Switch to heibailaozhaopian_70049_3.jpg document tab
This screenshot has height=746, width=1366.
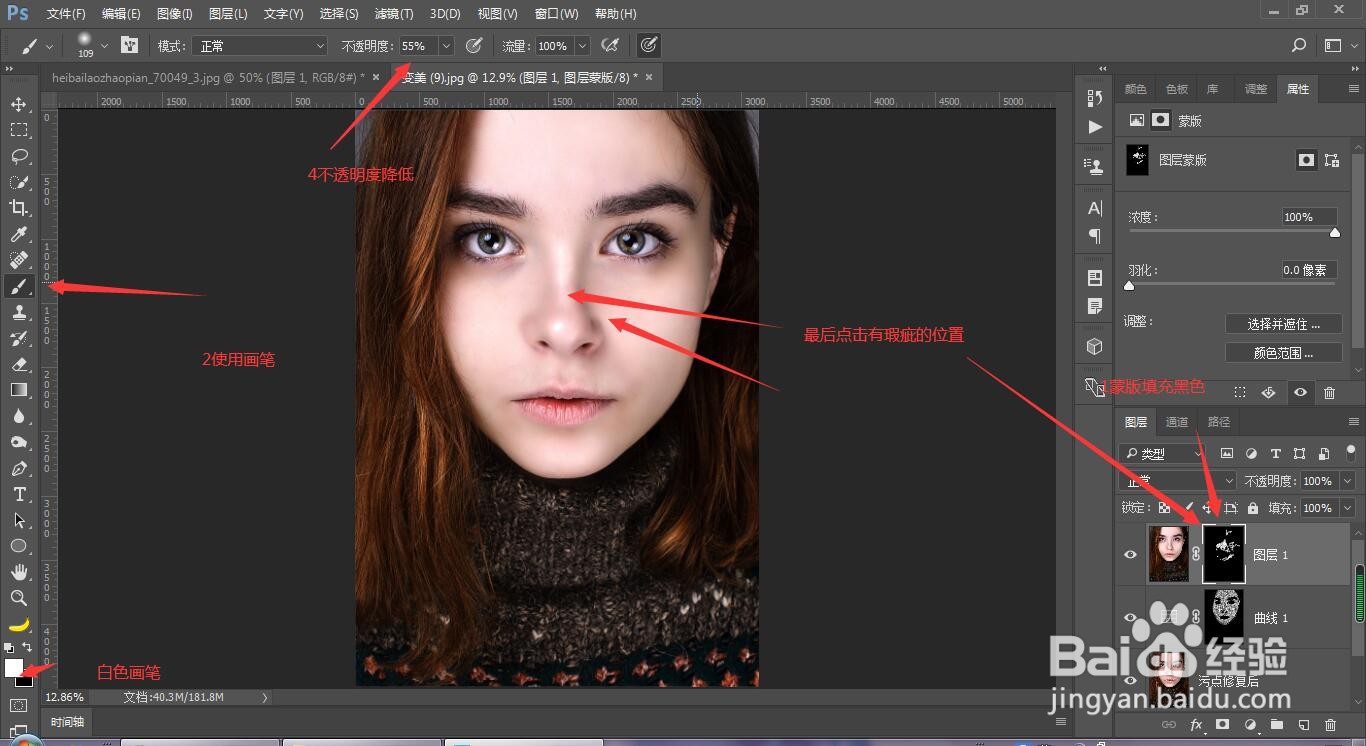pos(207,77)
